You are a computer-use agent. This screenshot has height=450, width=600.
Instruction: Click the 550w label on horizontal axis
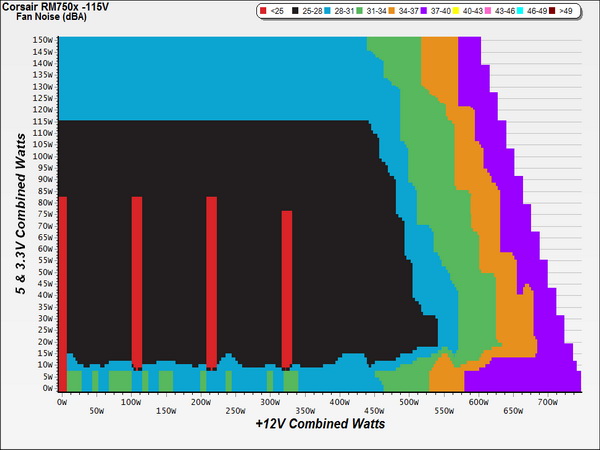click(444, 411)
